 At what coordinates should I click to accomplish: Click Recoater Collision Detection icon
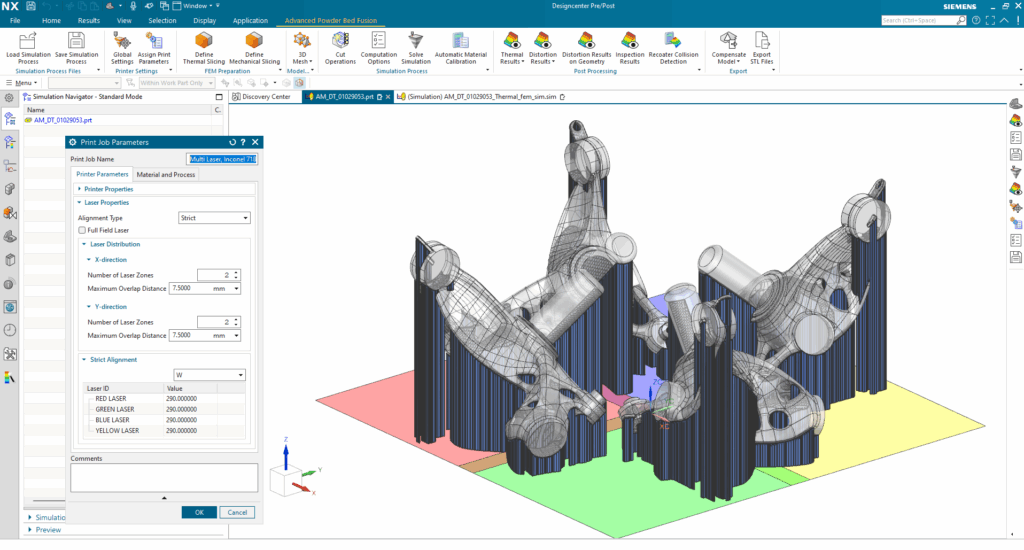click(673, 40)
